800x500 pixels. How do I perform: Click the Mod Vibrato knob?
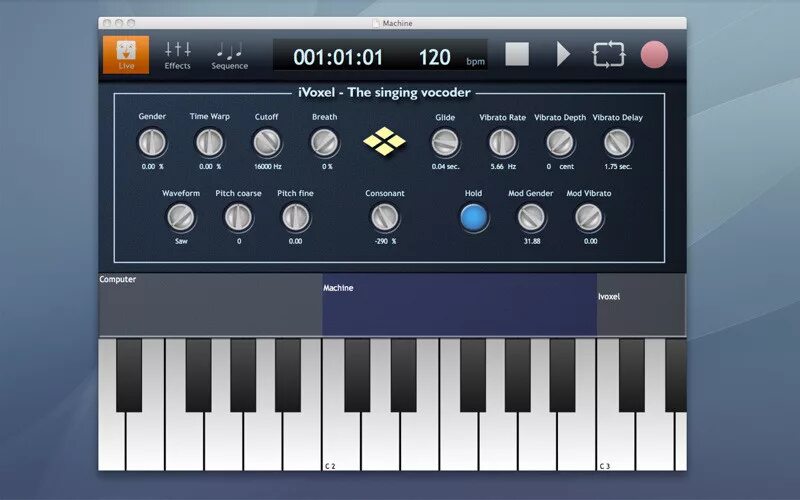click(x=589, y=217)
